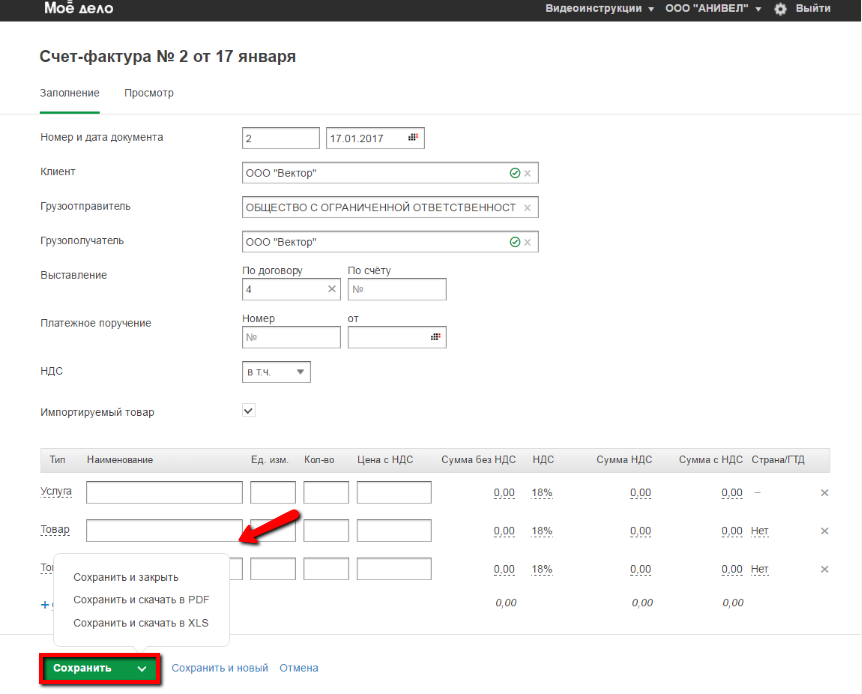The width and height of the screenshot is (862, 694).
Task: Switch to the Просмотр tab
Action: [x=149, y=93]
